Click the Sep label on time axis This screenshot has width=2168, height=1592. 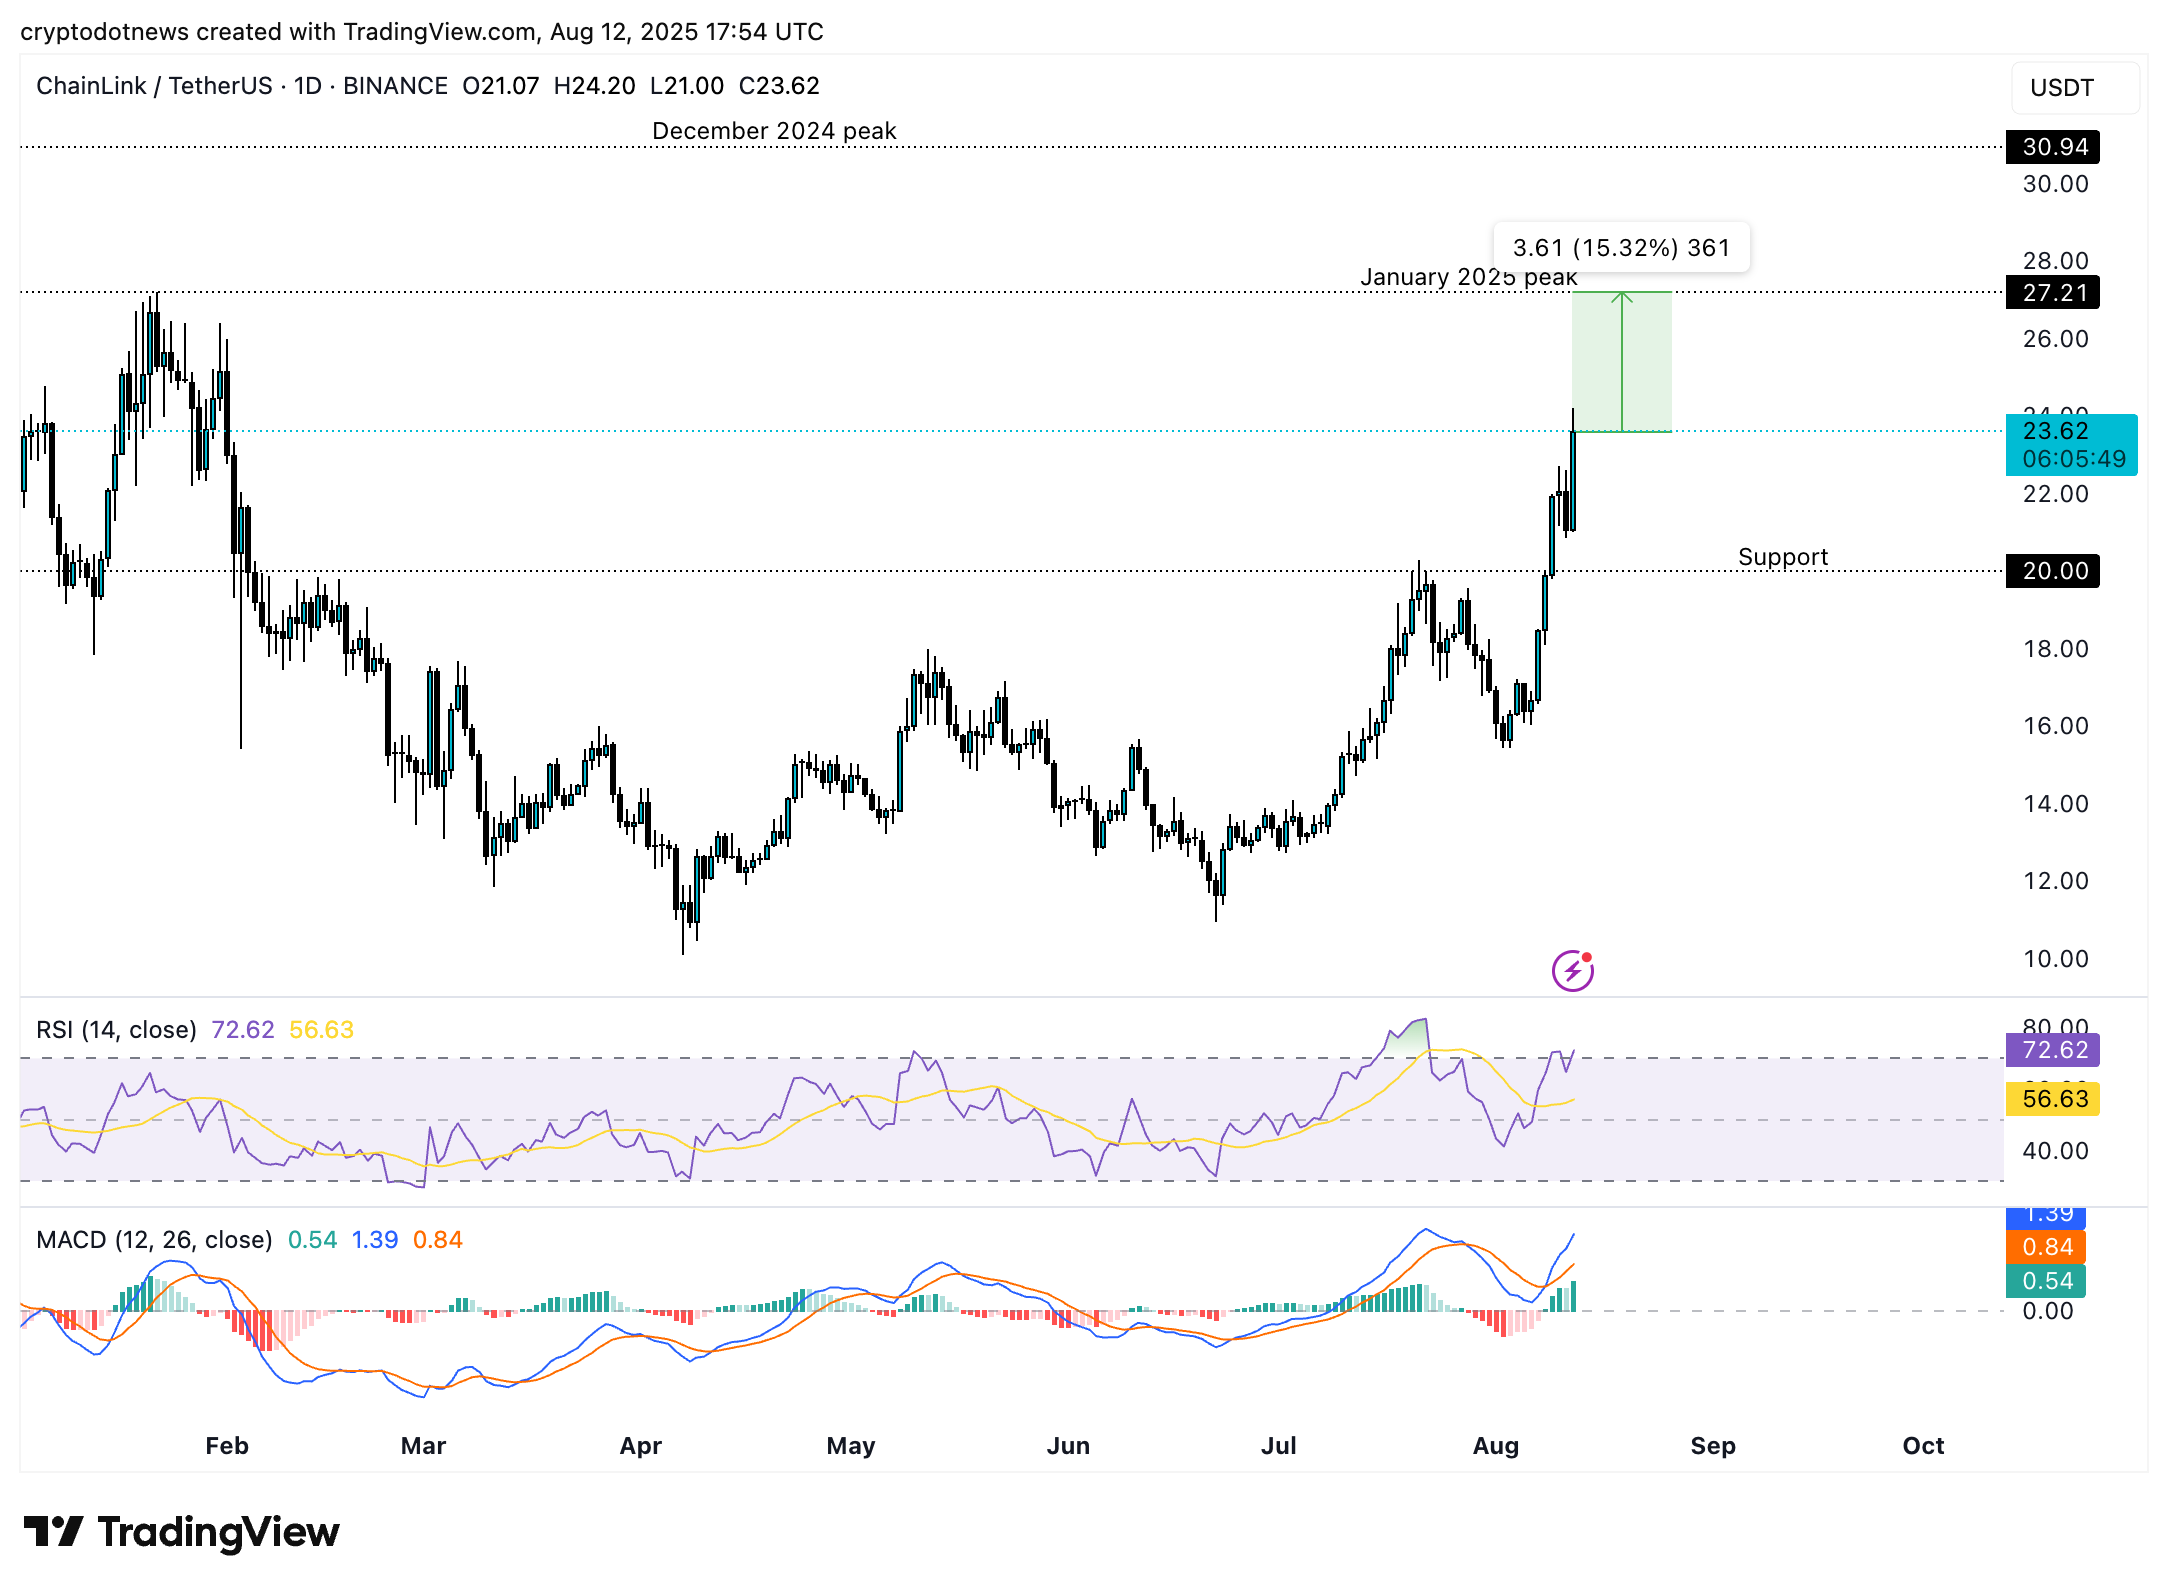tap(1712, 1446)
